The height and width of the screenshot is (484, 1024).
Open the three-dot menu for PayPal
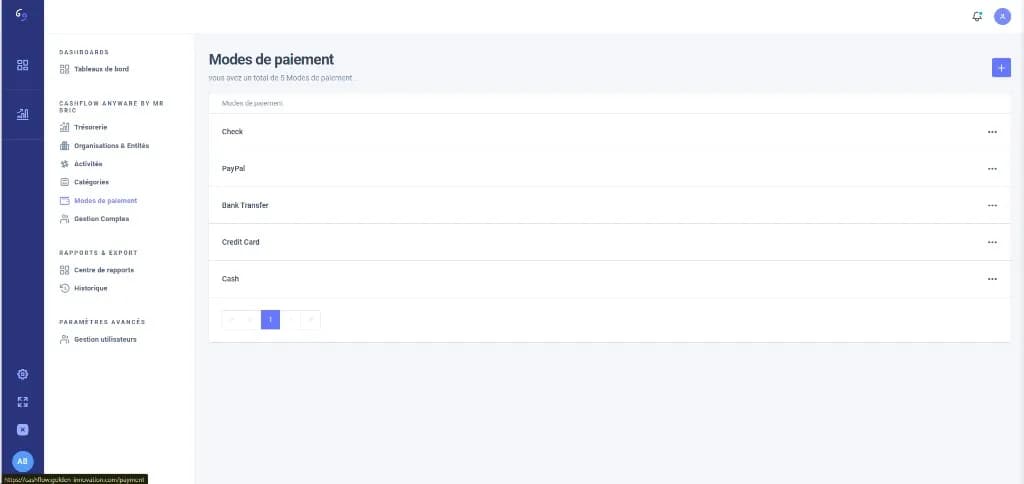992,169
